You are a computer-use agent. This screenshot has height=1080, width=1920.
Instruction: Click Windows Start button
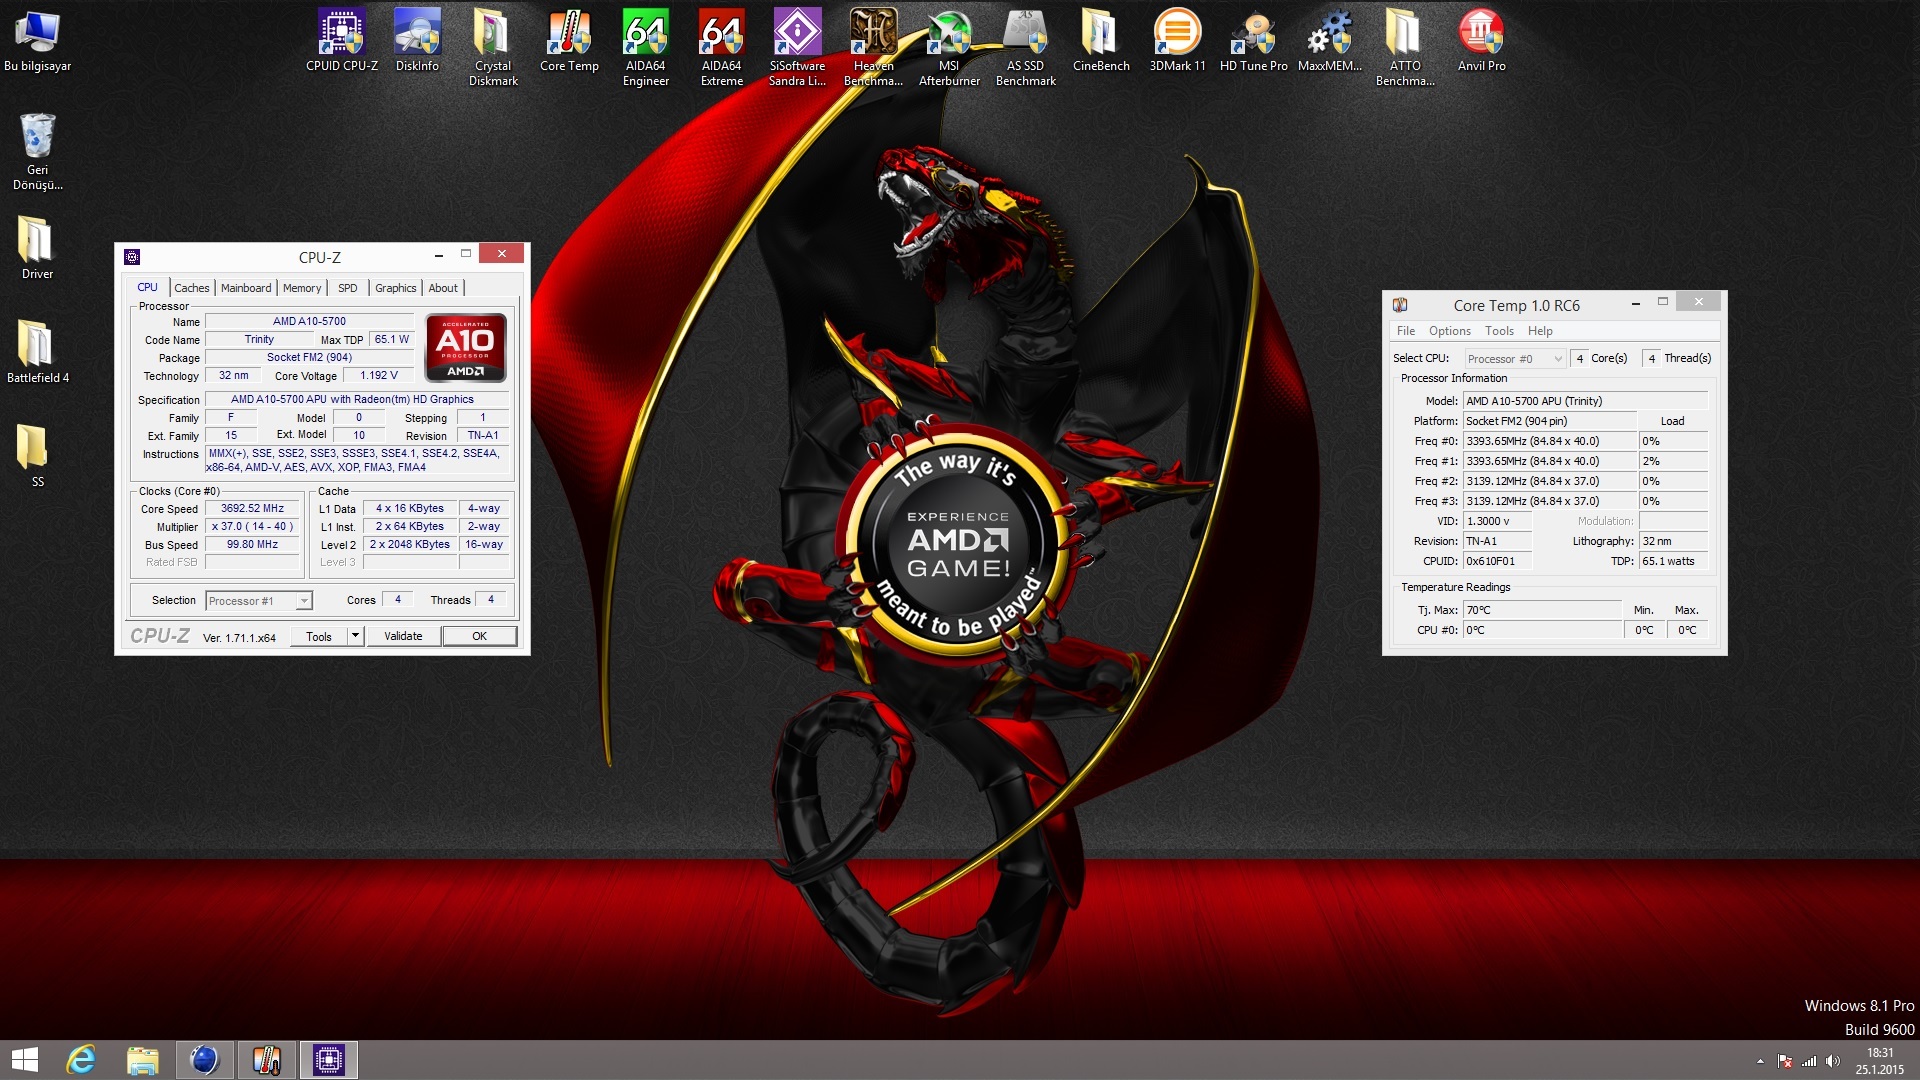[x=25, y=1060]
